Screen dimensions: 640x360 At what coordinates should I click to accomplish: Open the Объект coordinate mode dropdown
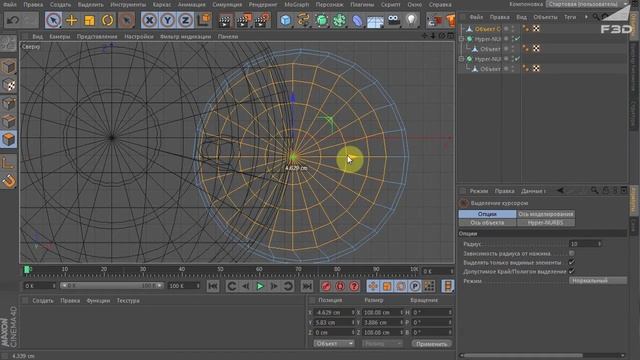pyautogui.click(x=334, y=344)
